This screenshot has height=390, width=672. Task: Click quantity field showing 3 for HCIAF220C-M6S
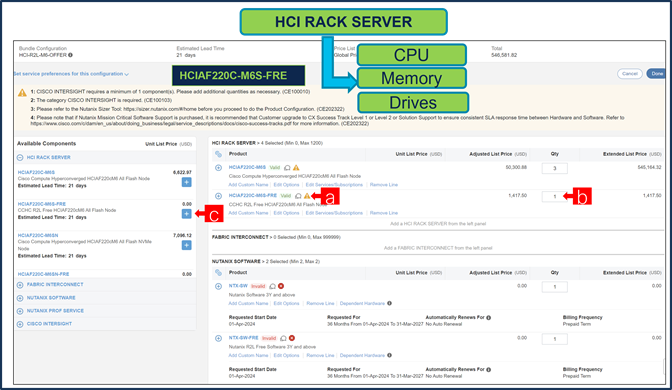pyautogui.click(x=555, y=168)
